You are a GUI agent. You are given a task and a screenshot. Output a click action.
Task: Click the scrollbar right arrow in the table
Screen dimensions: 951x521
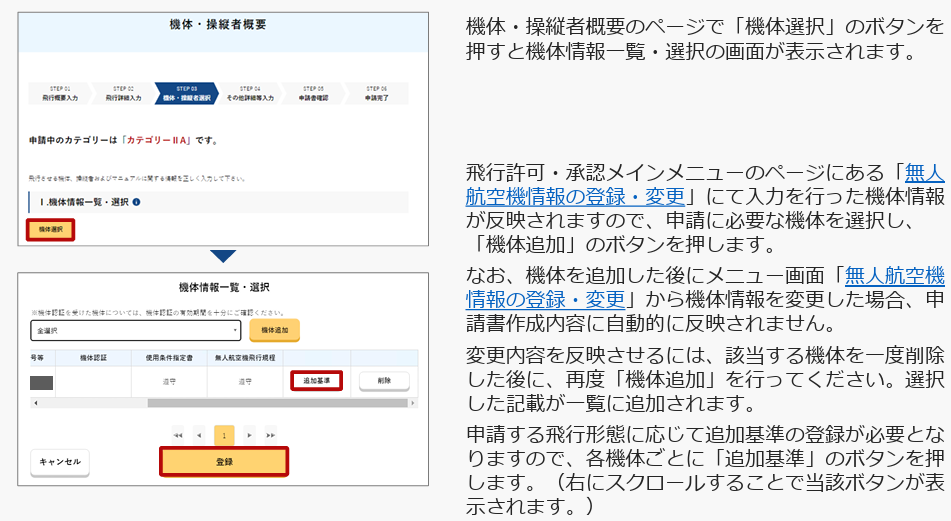click(413, 403)
